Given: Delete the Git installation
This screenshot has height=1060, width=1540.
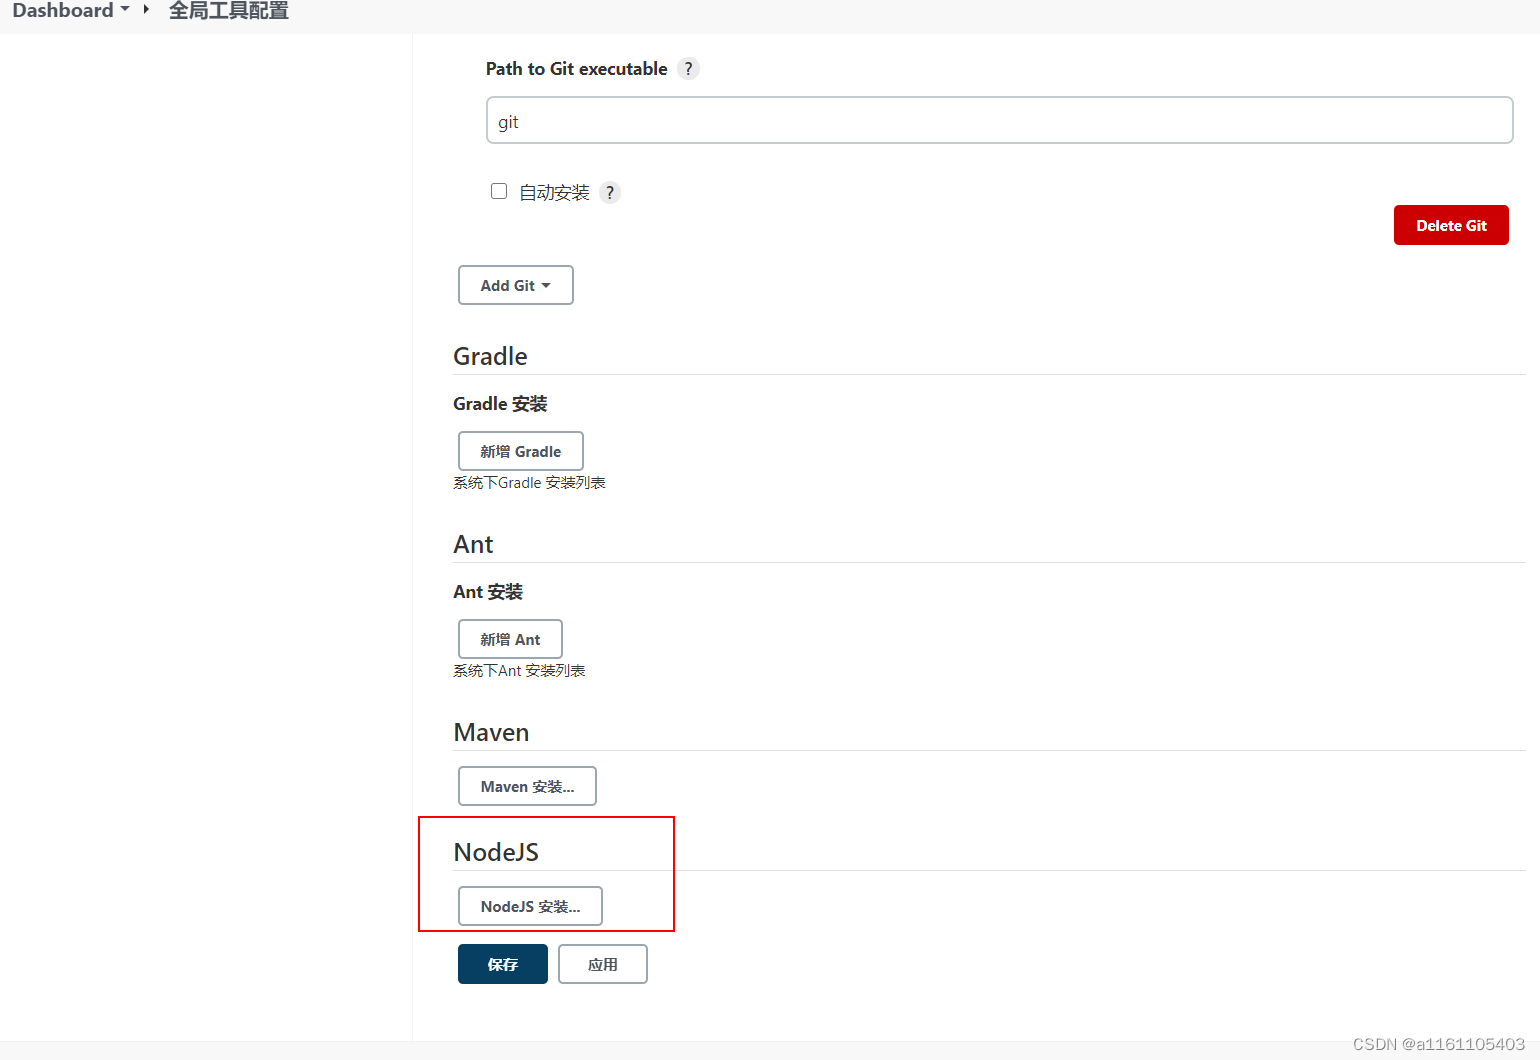Looking at the screenshot, I should [x=1451, y=225].
